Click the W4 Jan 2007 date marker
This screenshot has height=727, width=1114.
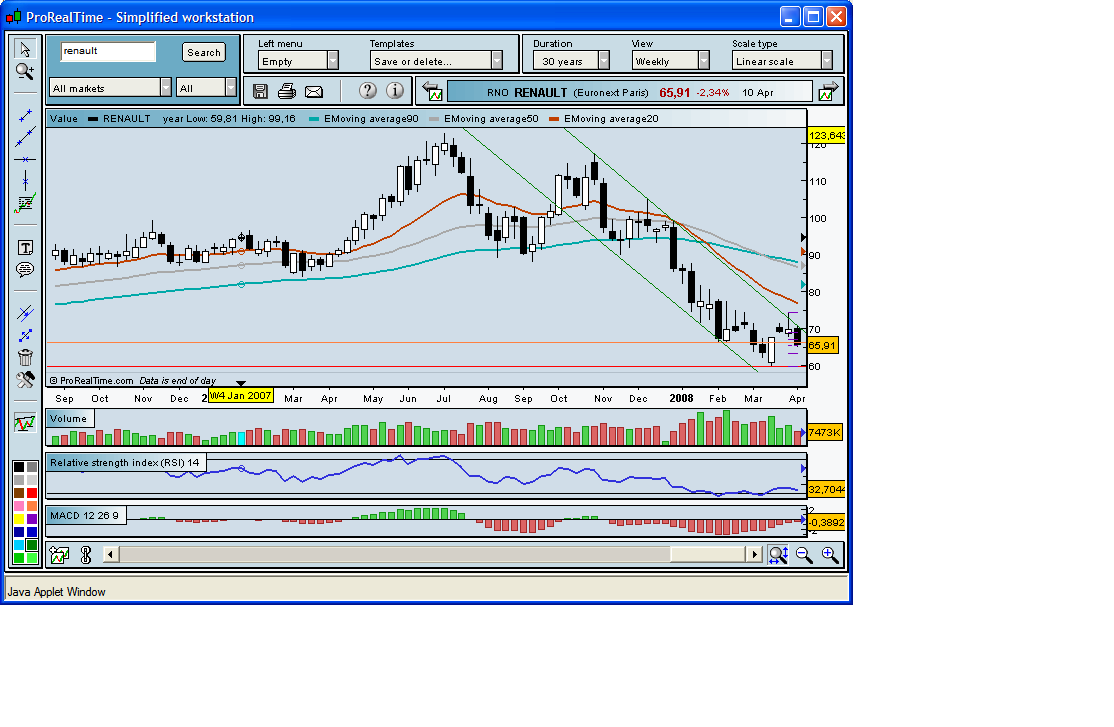pos(241,395)
